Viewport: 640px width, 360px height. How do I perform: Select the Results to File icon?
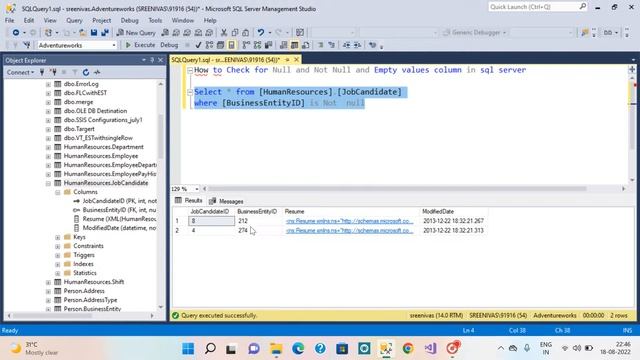click(x=305, y=45)
